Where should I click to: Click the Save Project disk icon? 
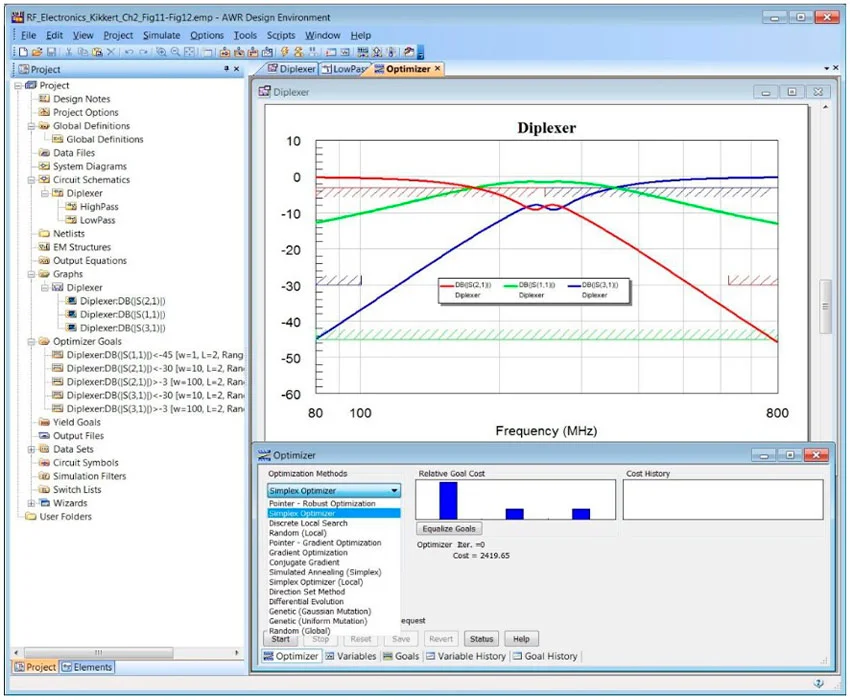coord(50,51)
